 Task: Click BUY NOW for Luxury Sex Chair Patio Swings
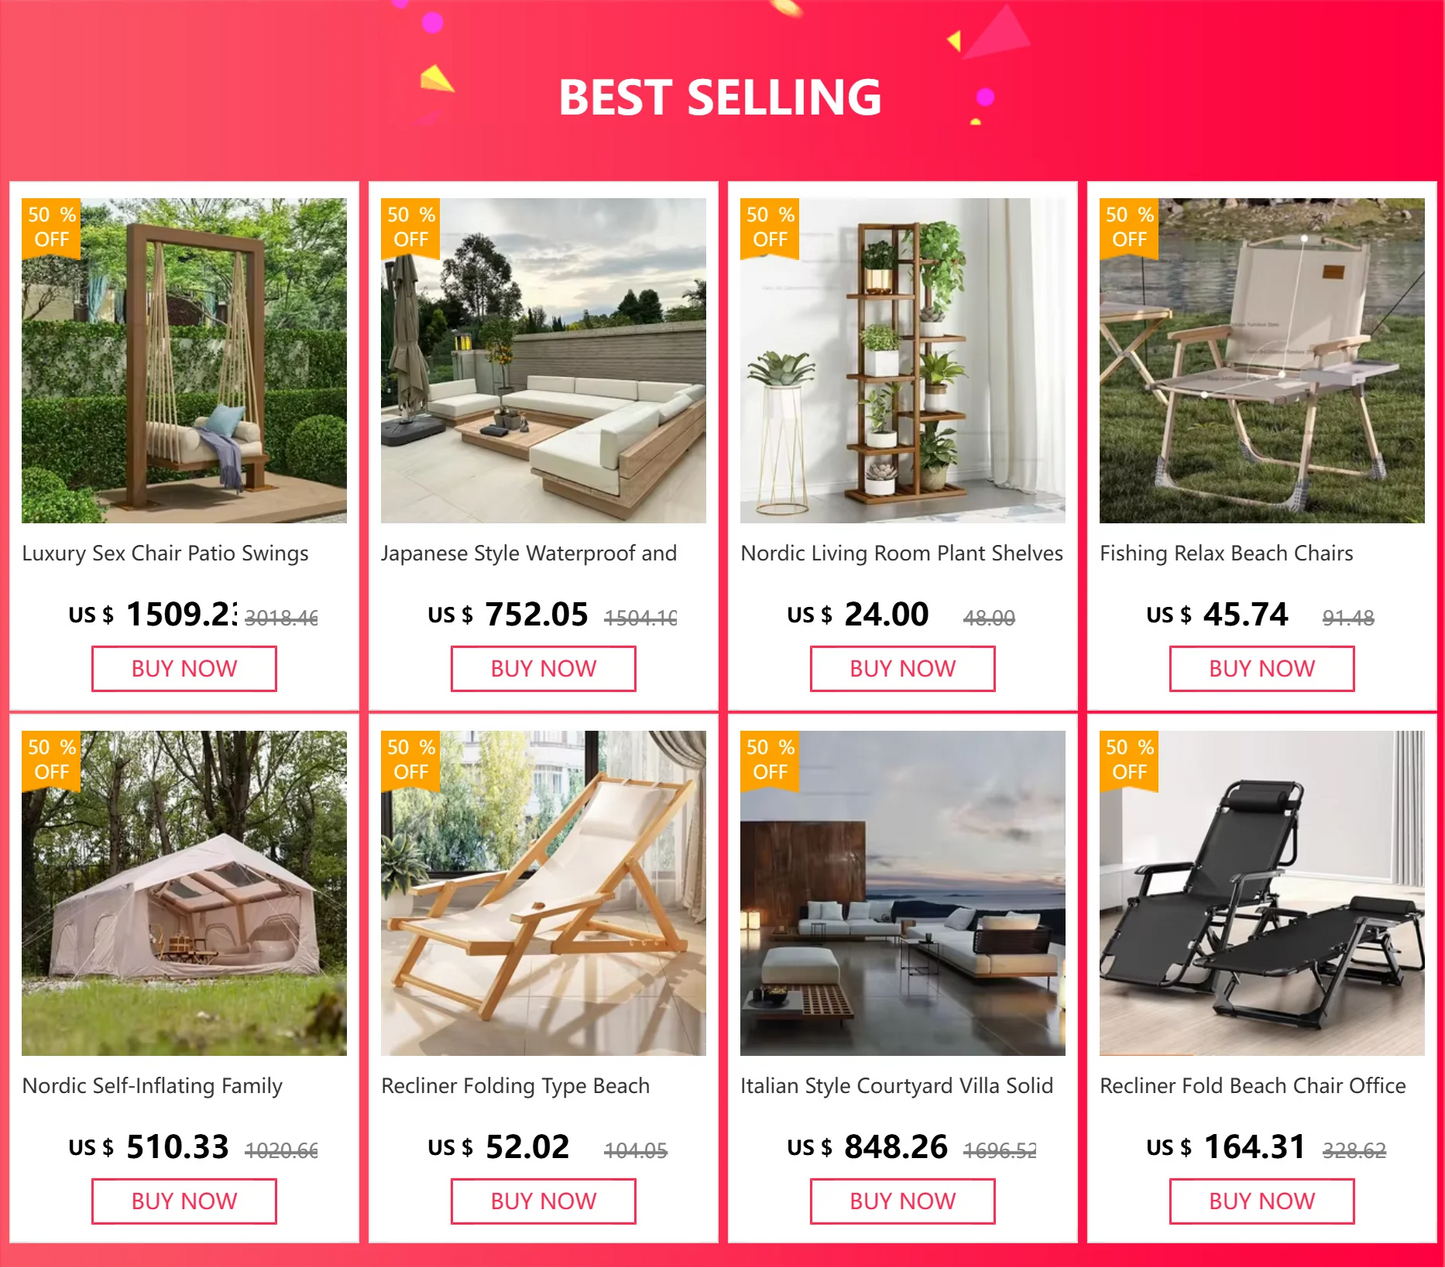pyautogui.click(x=183, y=668)
